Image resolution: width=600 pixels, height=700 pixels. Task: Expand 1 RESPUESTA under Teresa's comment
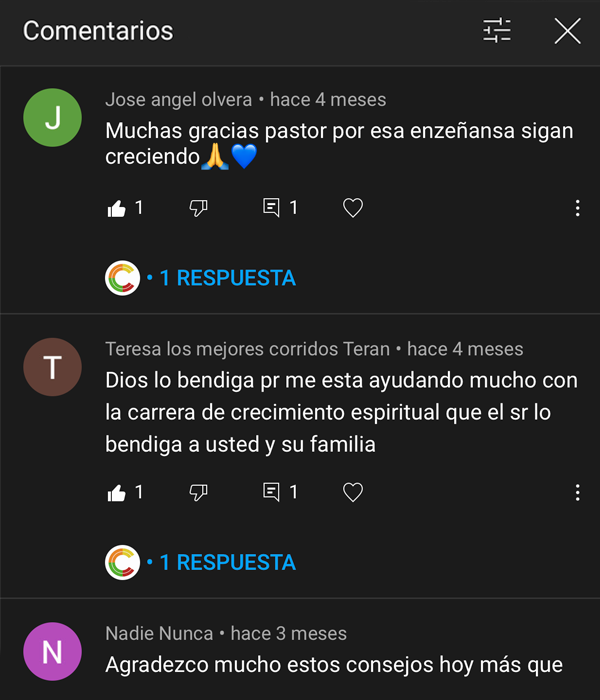(227, 562)
